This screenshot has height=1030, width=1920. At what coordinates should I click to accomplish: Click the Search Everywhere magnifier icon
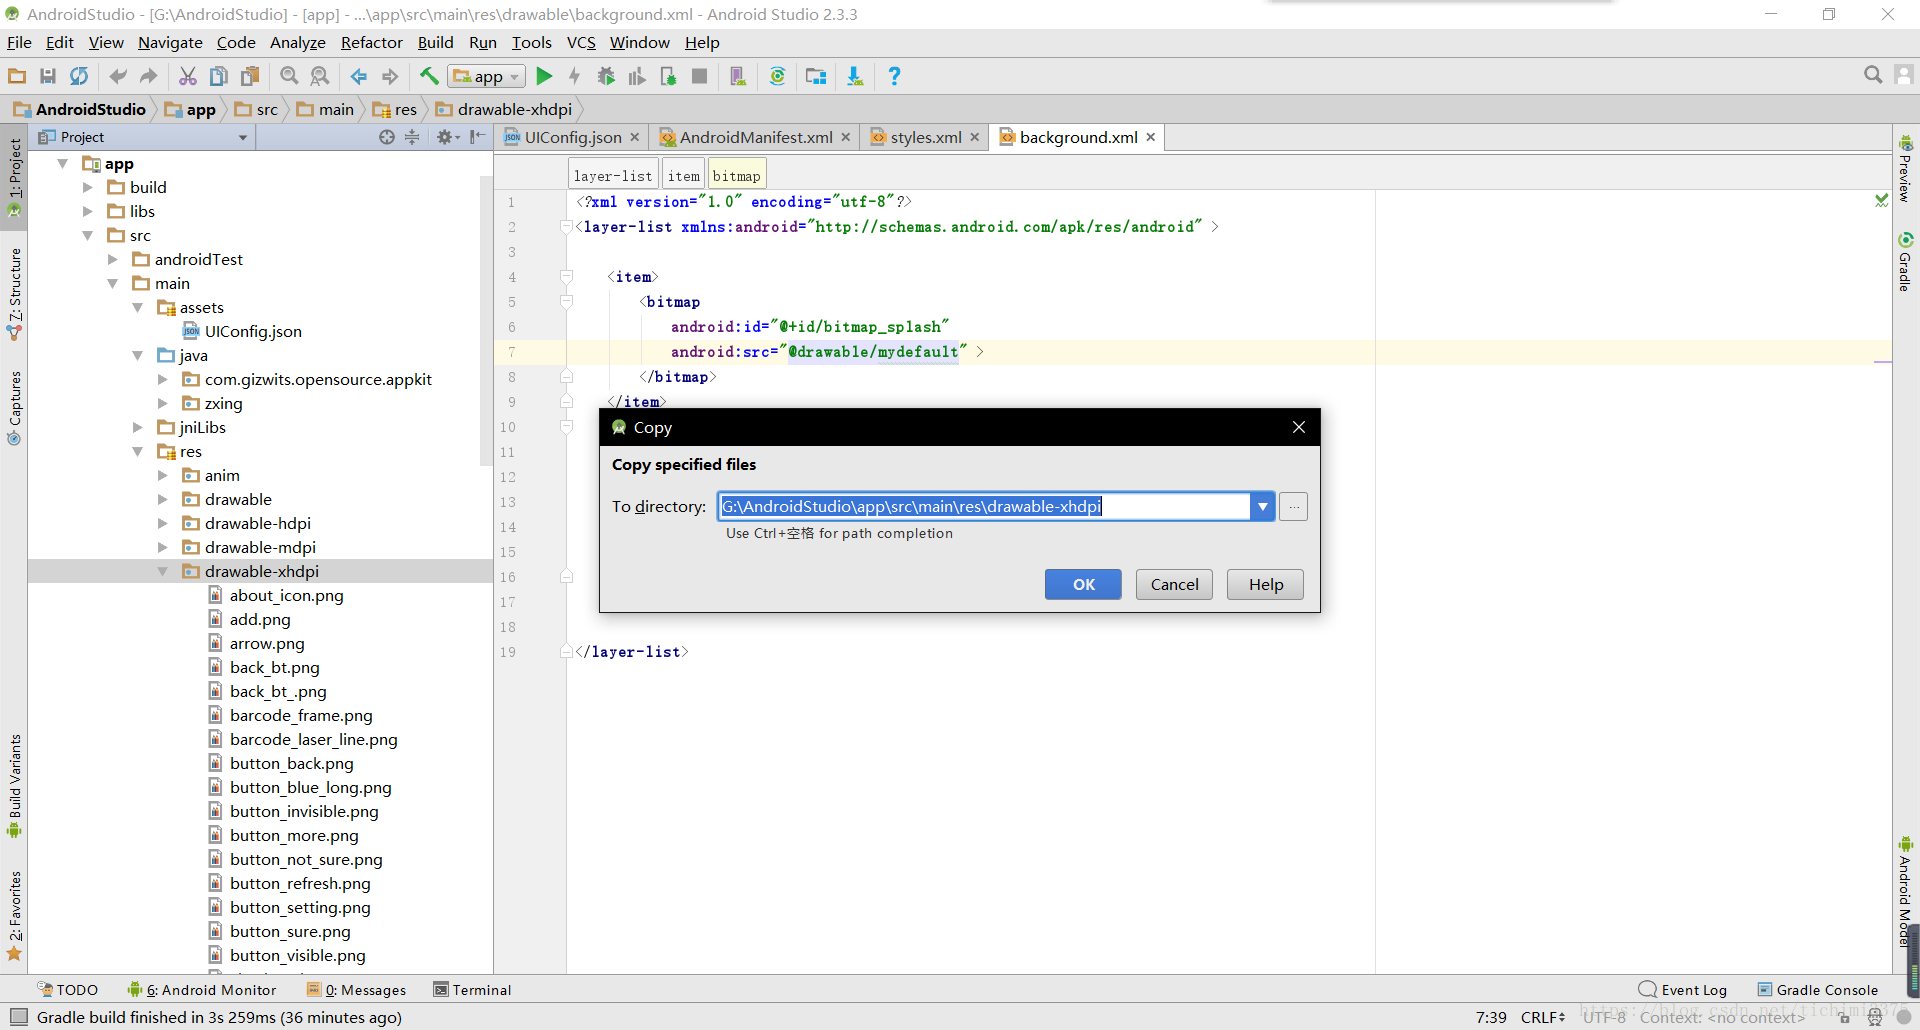(x=1873, y=75)
